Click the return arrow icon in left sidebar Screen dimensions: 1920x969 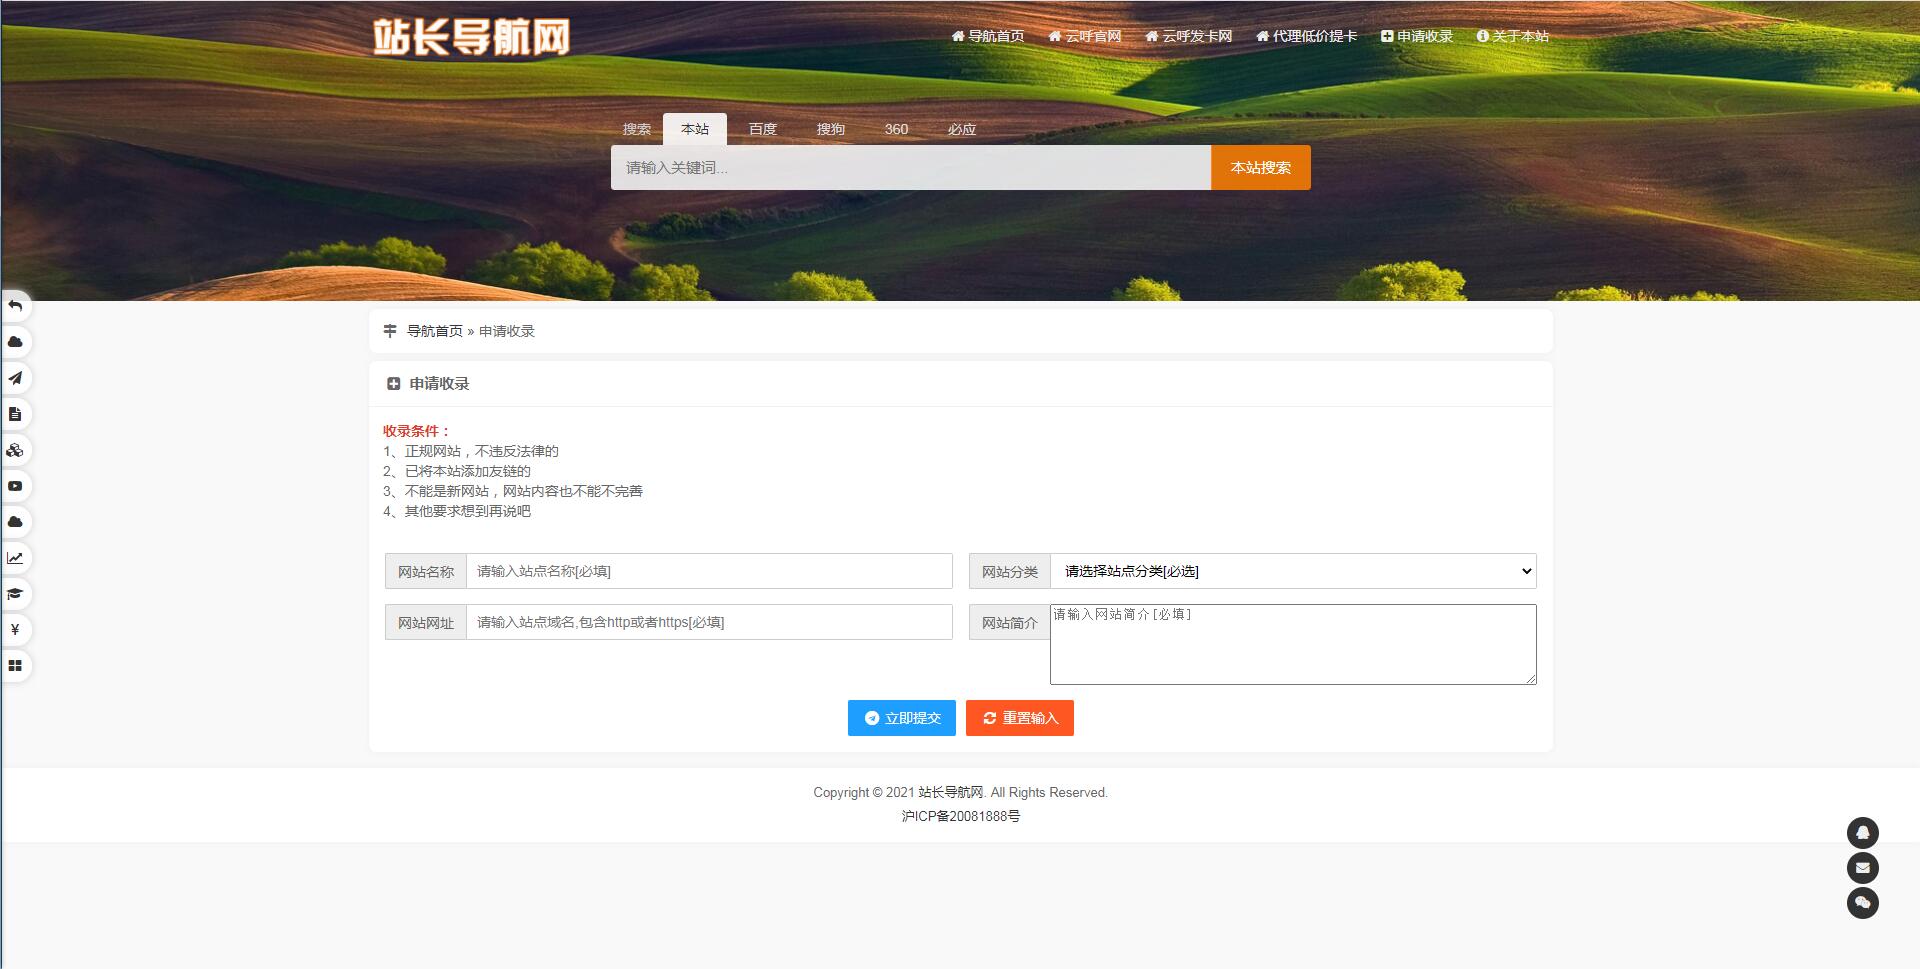pos(15,307)
